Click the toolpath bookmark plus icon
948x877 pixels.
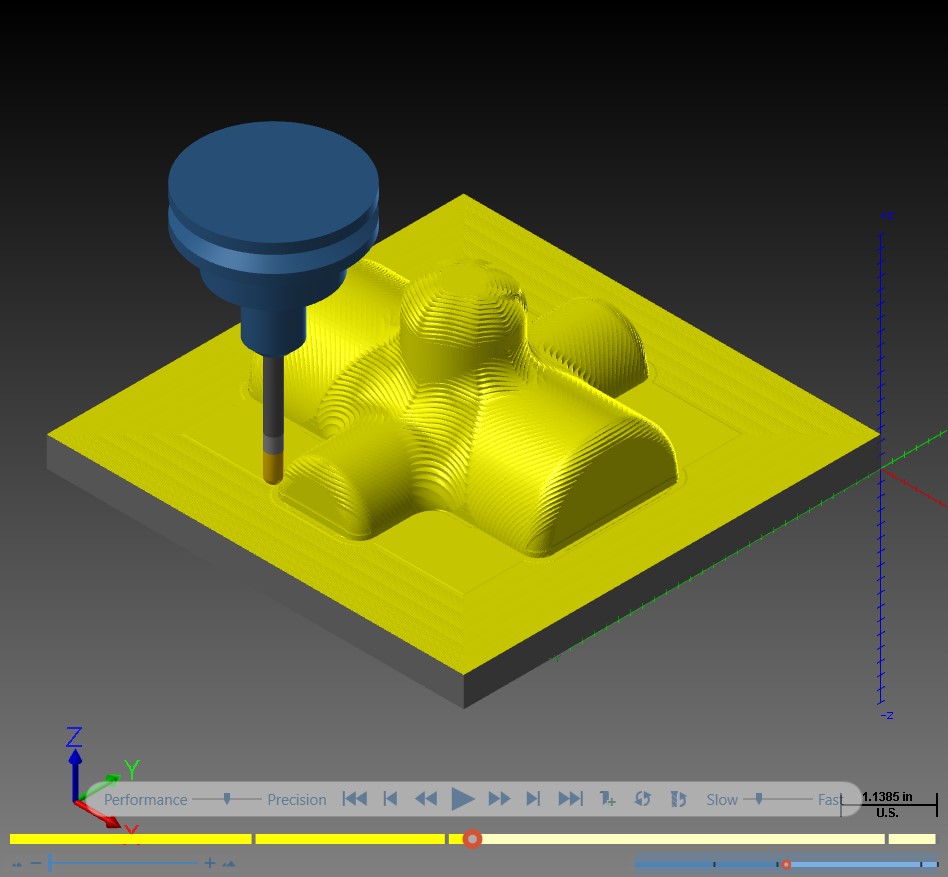pos(607,799)
